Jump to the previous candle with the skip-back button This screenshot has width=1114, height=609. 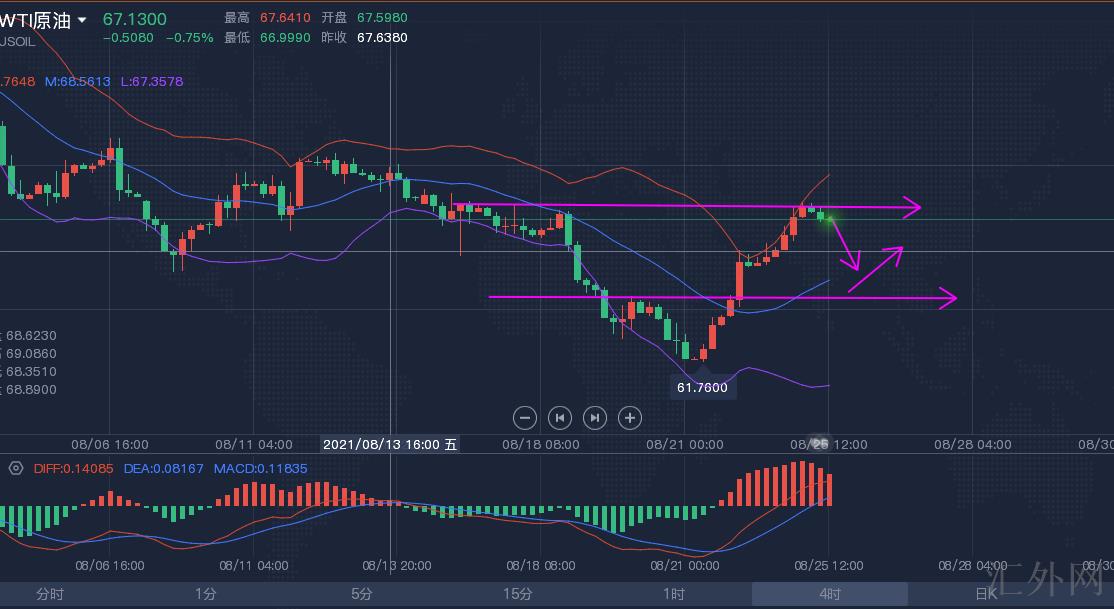560,417
